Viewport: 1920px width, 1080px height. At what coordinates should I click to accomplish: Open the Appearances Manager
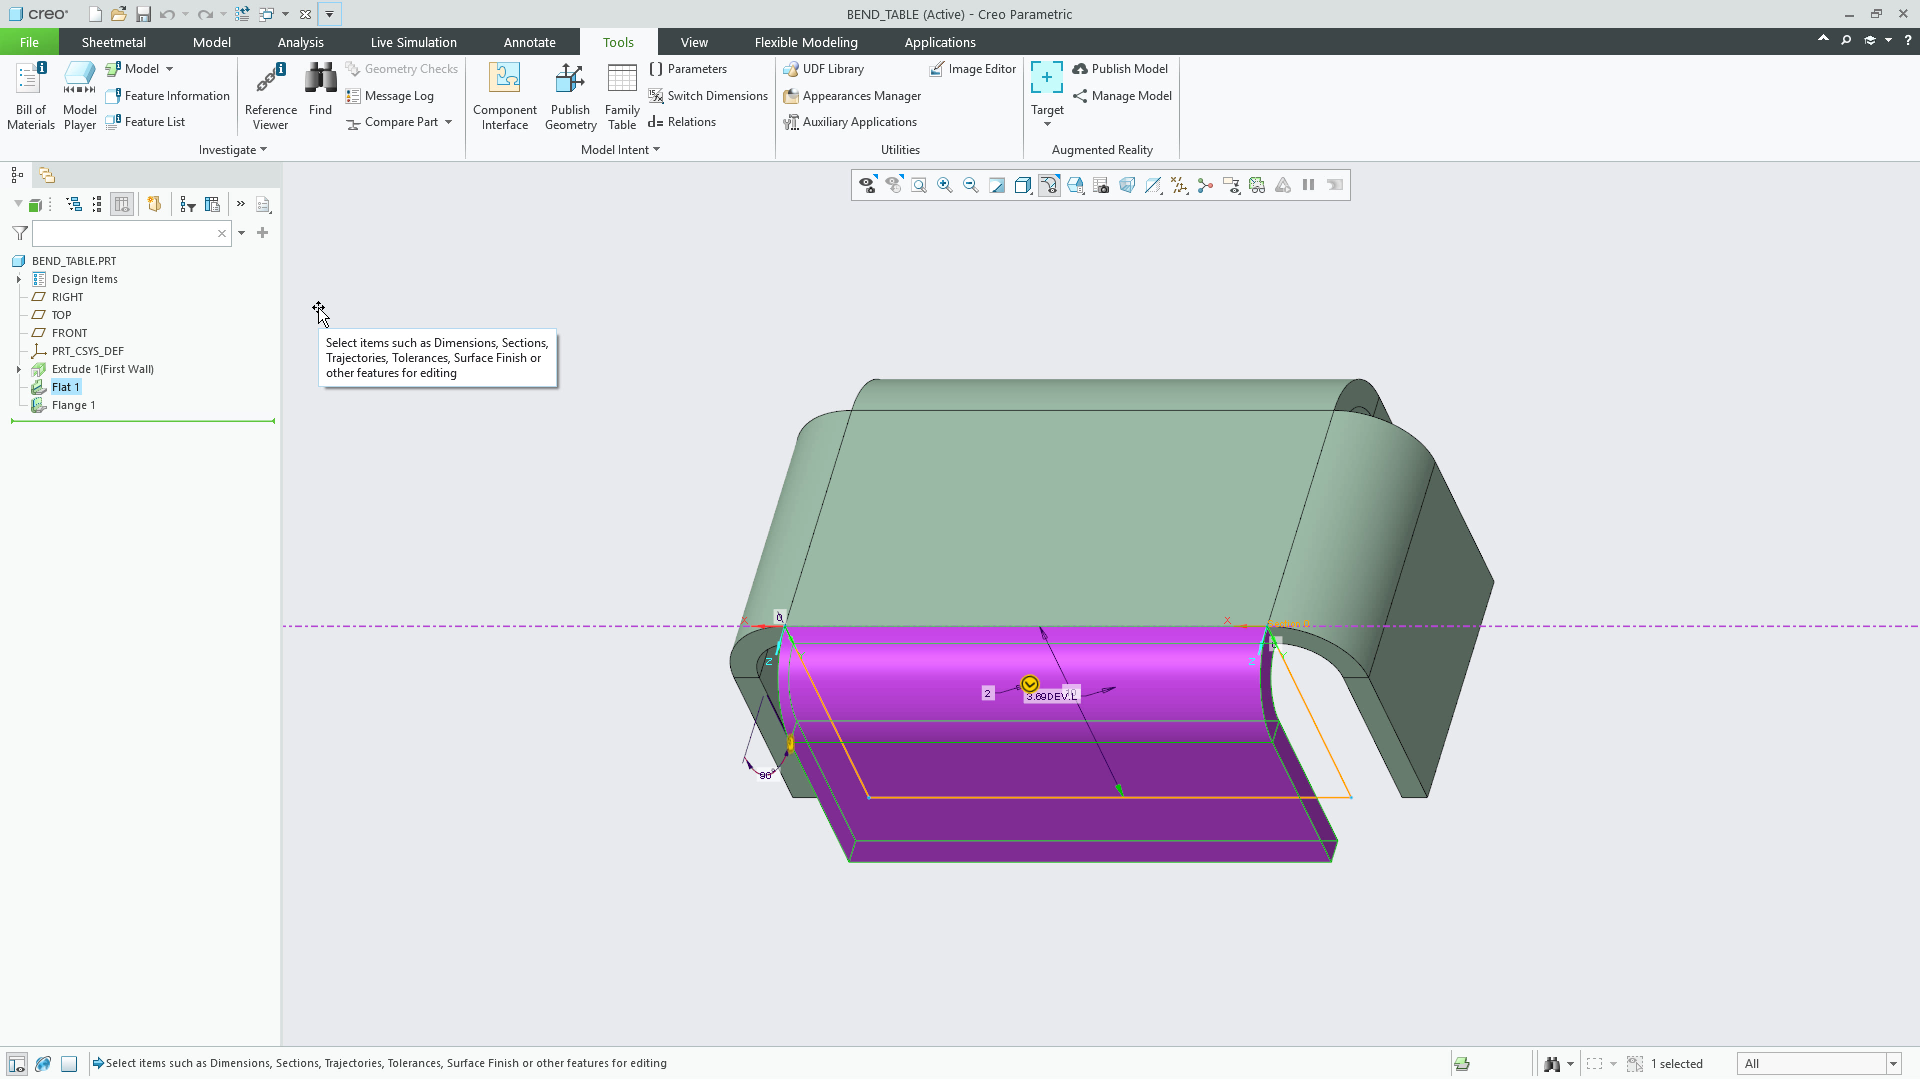[x=852, y=96]
